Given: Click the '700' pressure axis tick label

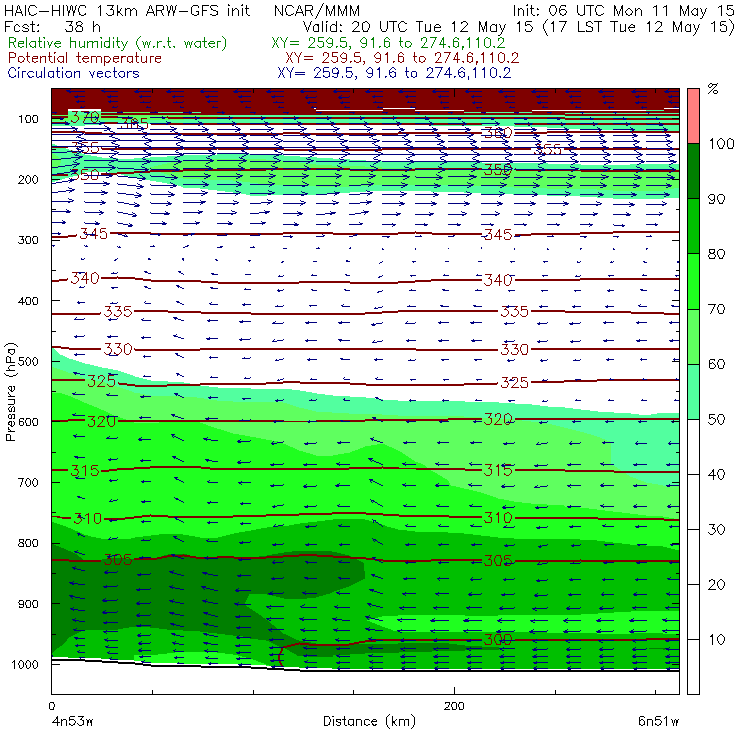Looking at the screenshot, I should [28, 482].
